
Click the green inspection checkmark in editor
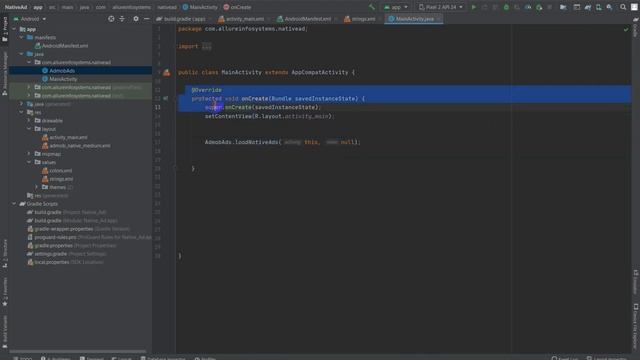(626, 29)
